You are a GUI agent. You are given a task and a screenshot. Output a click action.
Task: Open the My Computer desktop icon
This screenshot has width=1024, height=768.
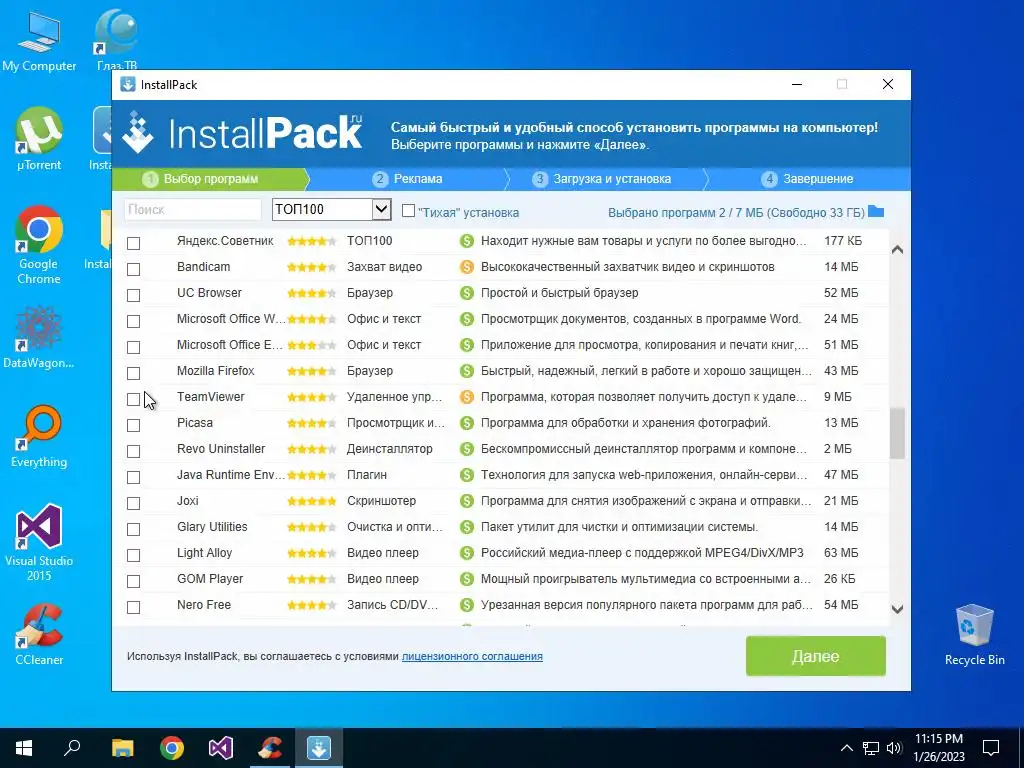[x=39, y=42]
